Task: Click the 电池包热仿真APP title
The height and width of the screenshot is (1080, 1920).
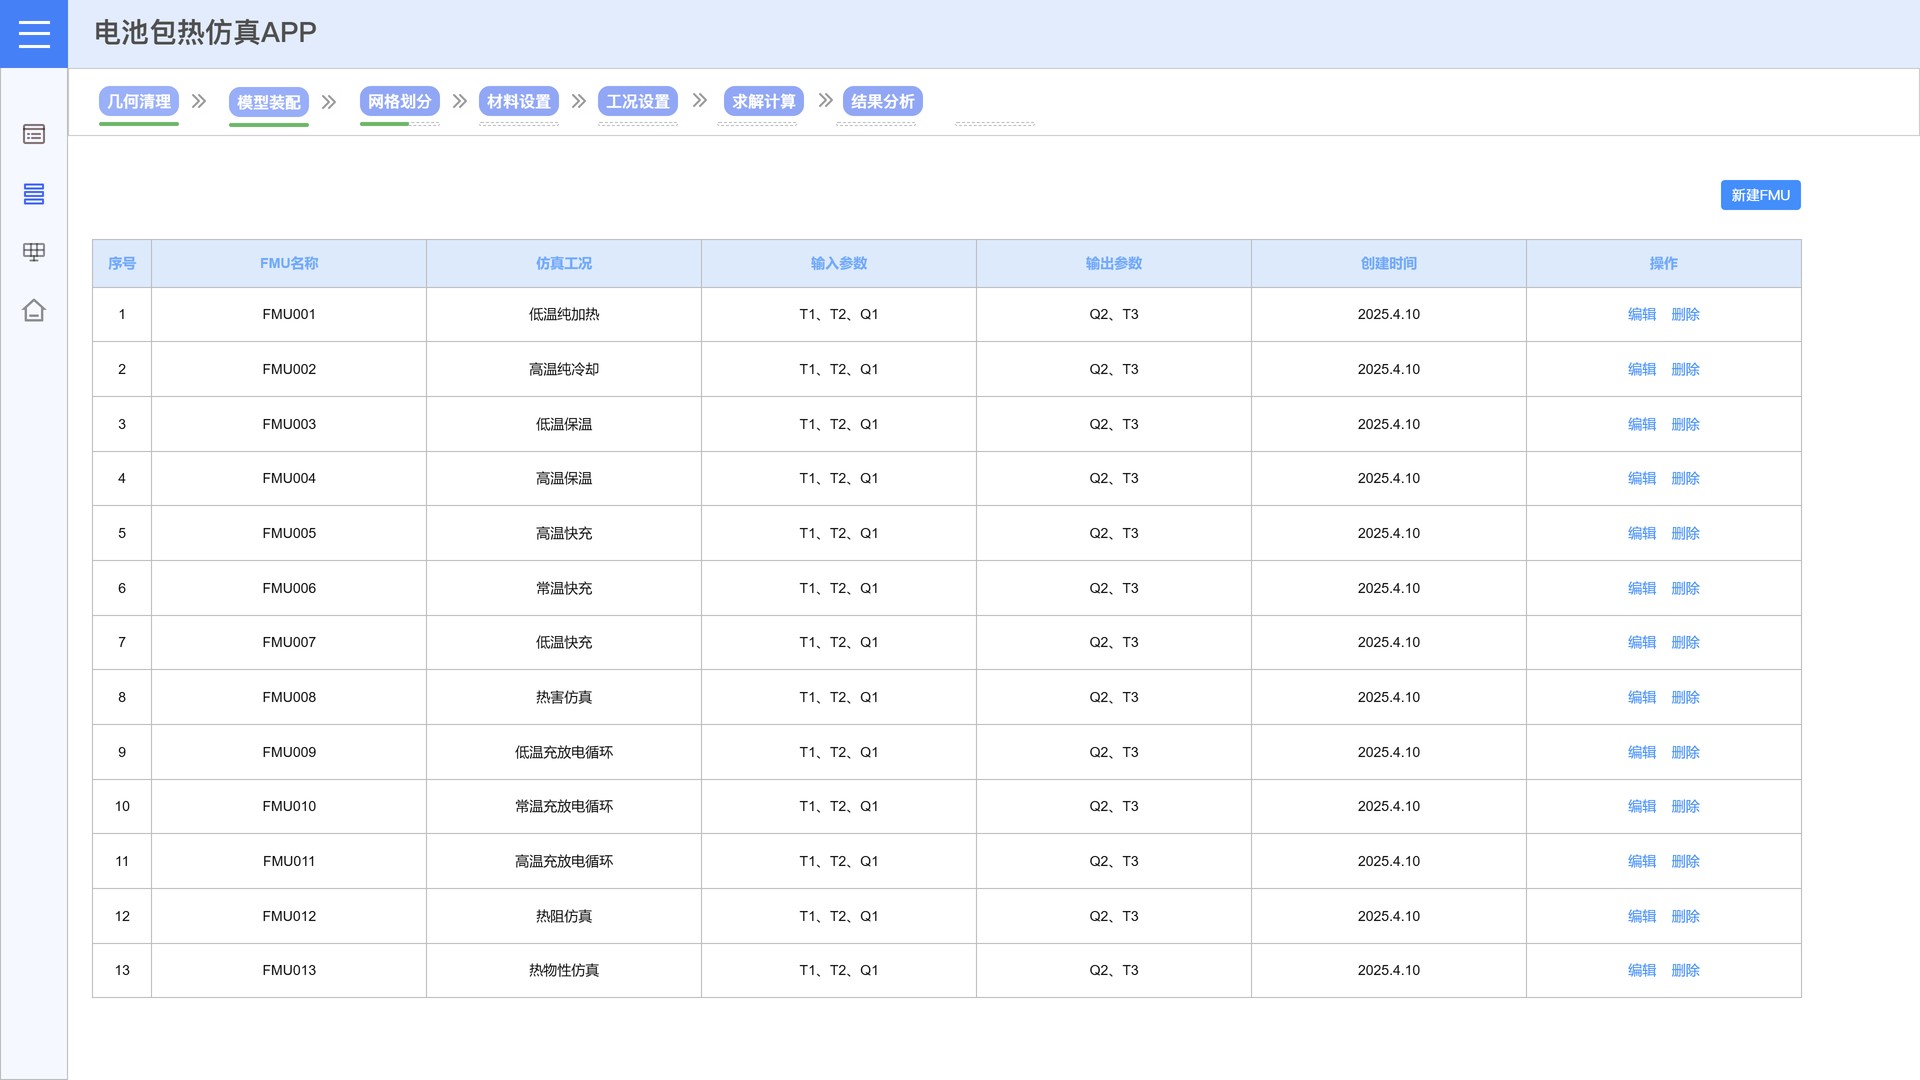Action: [x=205, y=33]
